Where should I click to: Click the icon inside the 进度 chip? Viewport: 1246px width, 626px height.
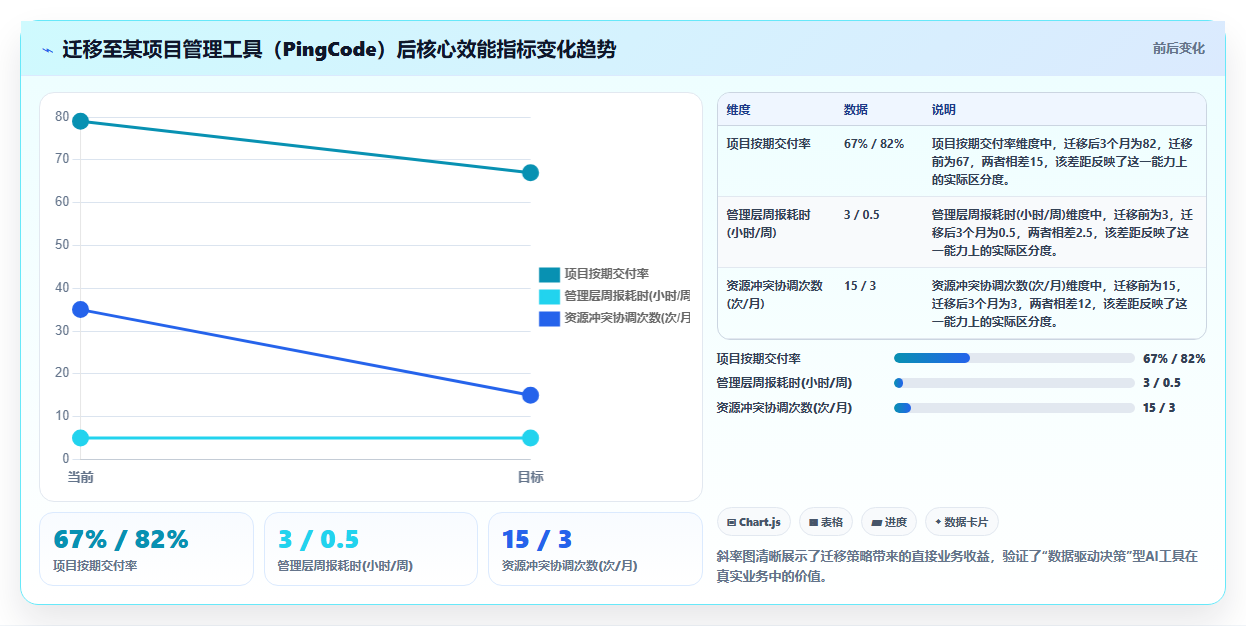[877, 522]
